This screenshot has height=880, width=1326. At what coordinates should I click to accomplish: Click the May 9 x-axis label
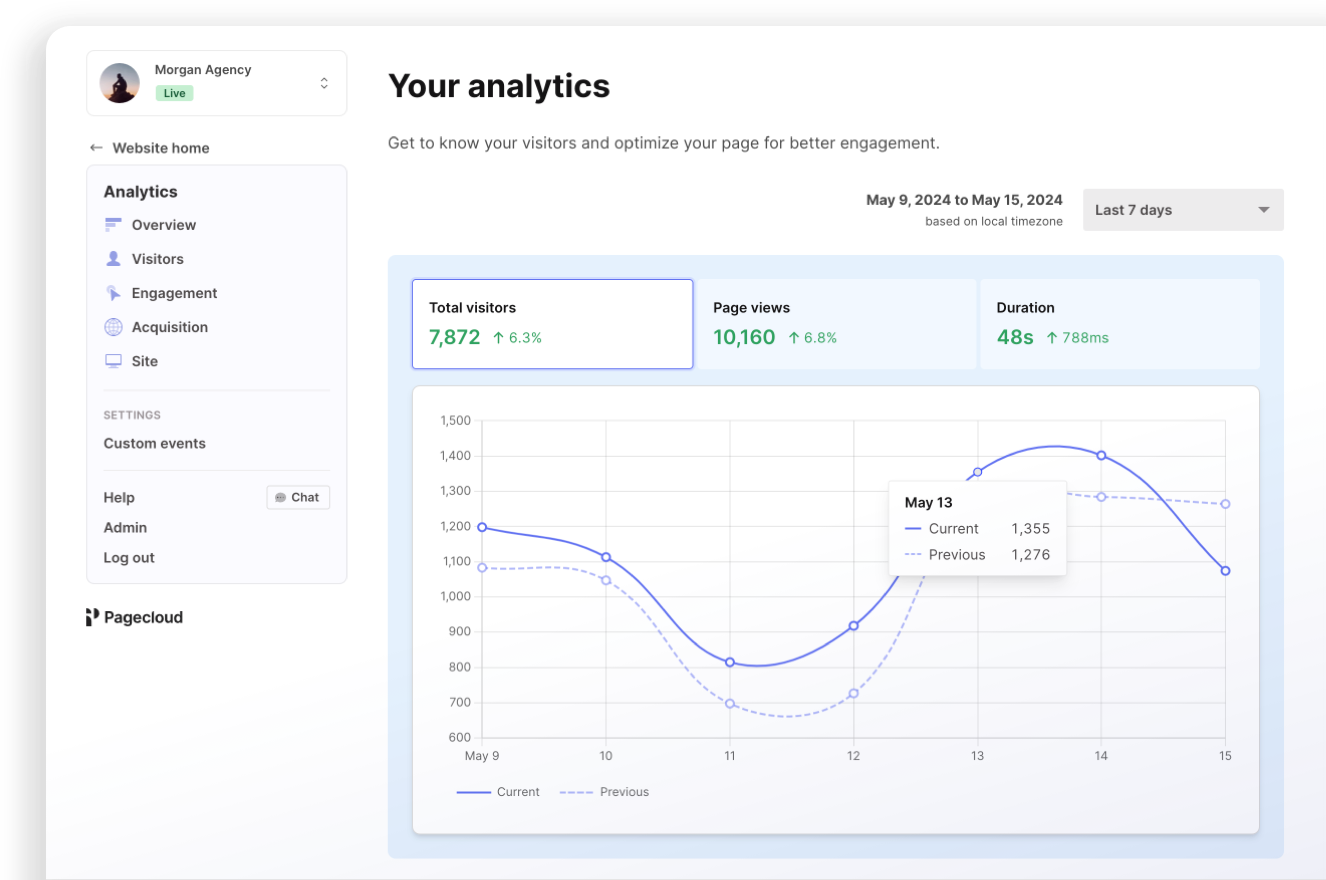coord(482,756)
